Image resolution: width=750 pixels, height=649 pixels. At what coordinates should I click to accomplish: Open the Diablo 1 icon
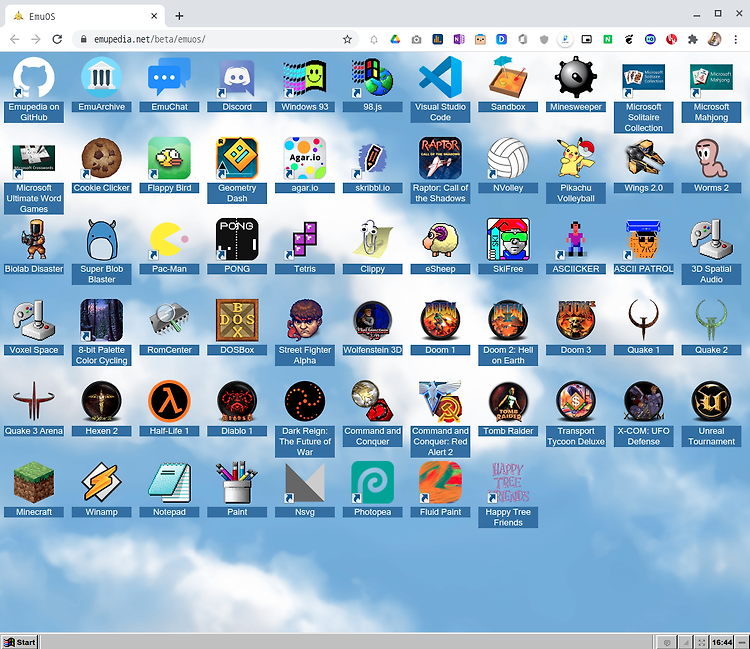237,402
